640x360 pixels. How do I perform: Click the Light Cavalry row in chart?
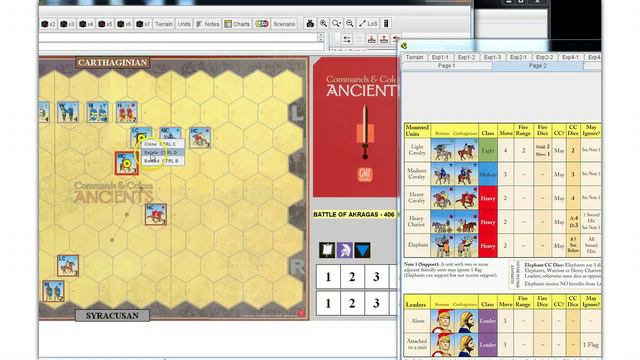502,150
